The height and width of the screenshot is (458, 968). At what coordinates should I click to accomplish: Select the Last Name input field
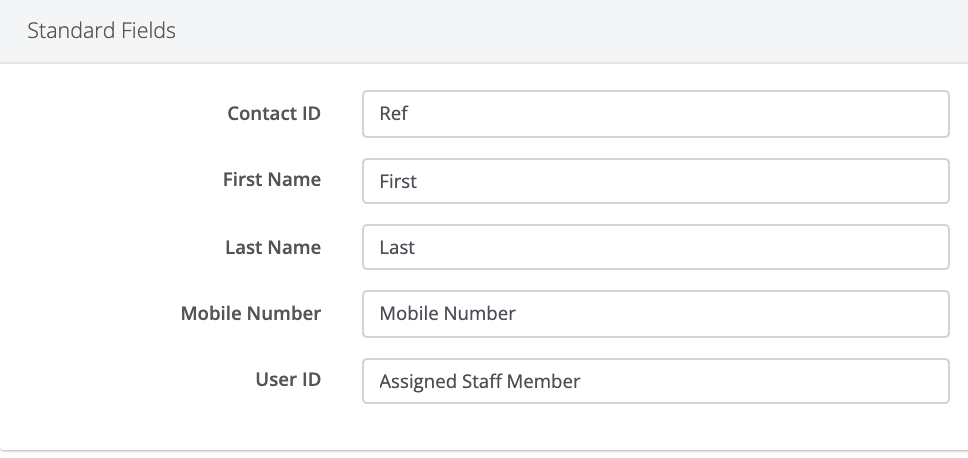pos(655,247)
